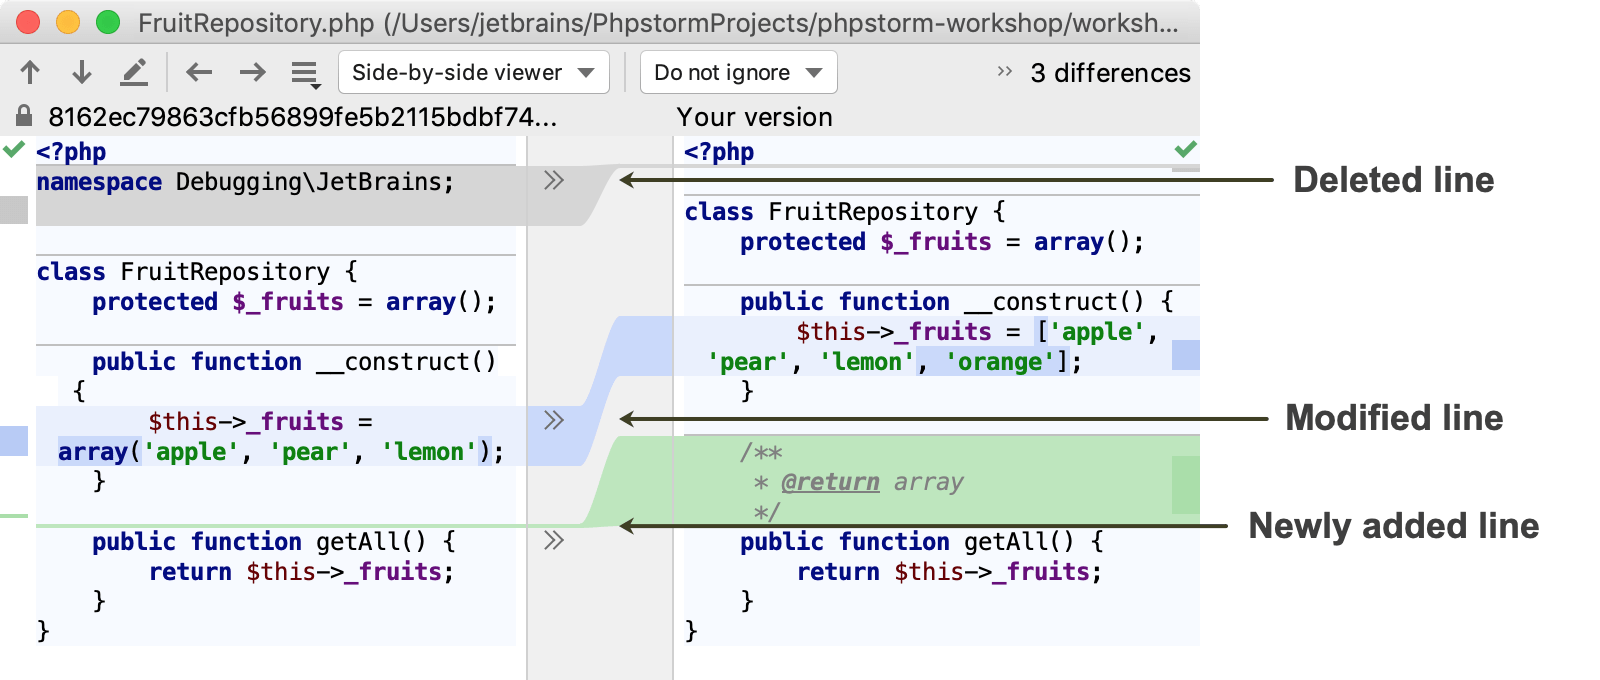Click left pane getAll() function line
The image size is (1600, 680).
pos(274,542)
